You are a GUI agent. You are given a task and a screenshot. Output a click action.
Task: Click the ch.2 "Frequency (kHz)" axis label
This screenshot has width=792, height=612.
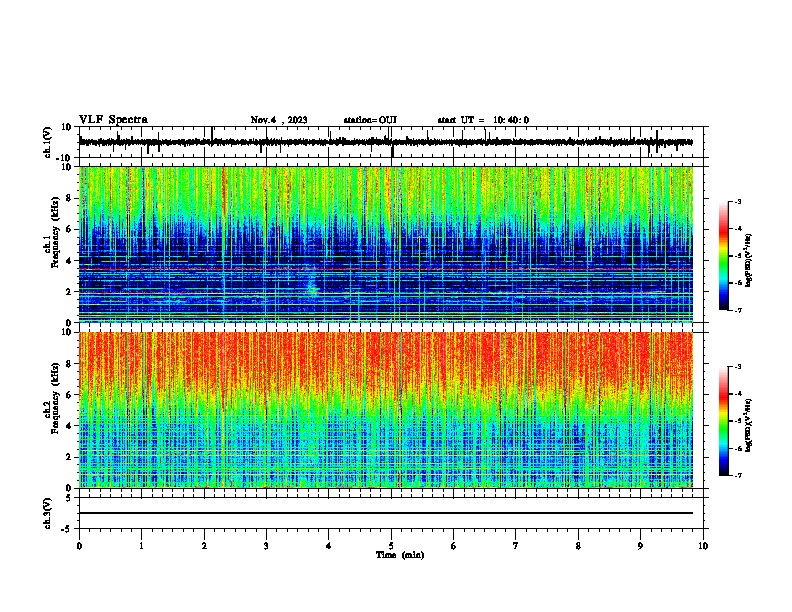55,398
